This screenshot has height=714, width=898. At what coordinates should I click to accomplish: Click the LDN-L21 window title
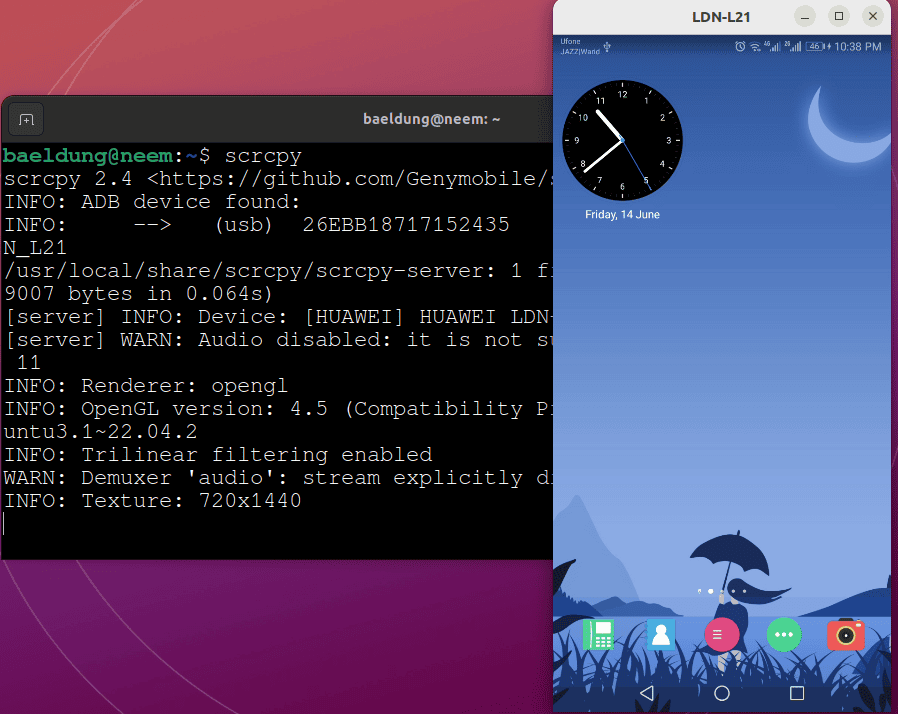(721, 17)
